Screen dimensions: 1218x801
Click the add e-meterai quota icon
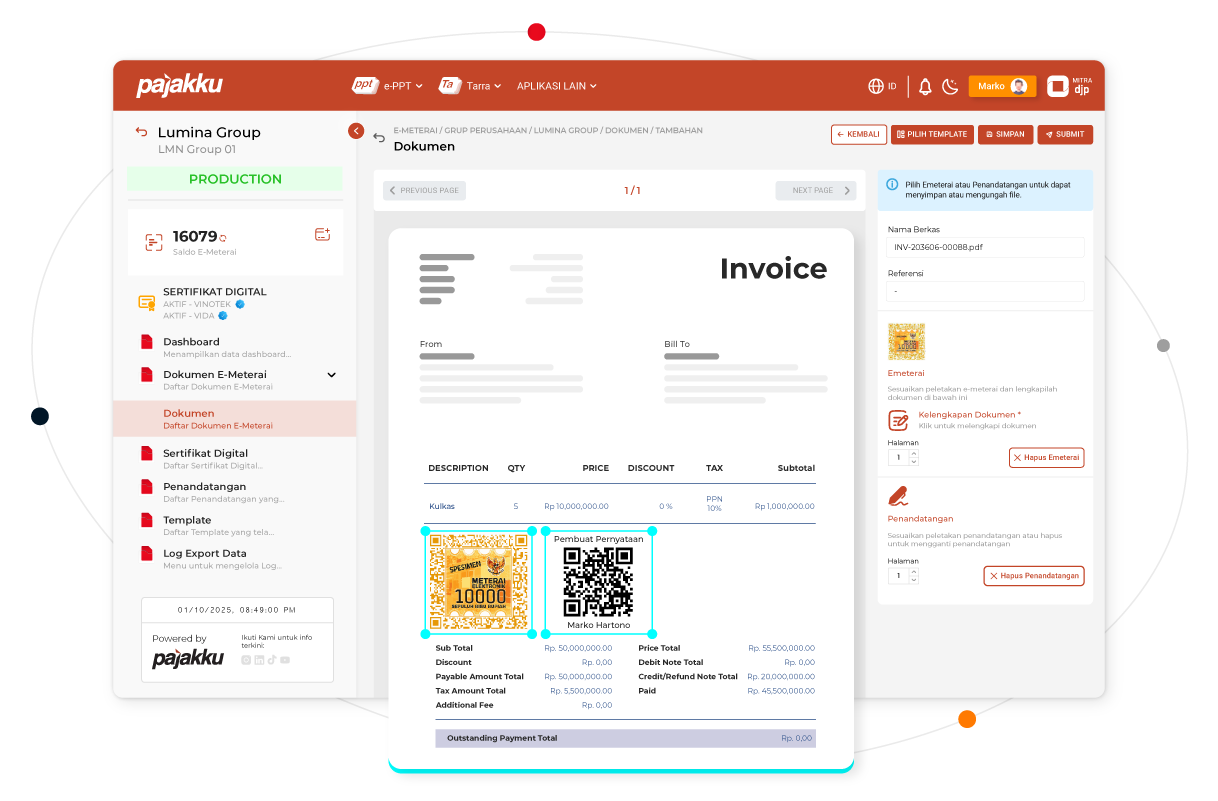coord(322,234)
